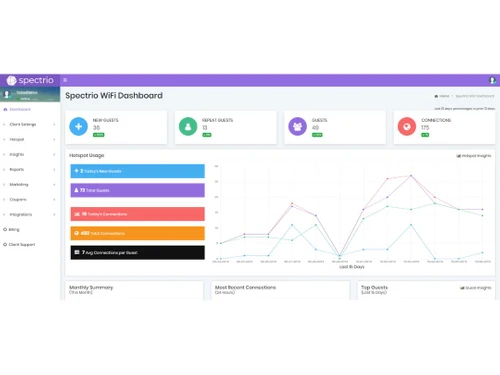This screenshot has height=375, width=500.
Task: Open Billing in the sidebar menu
Action: click(x=14, y=230)
